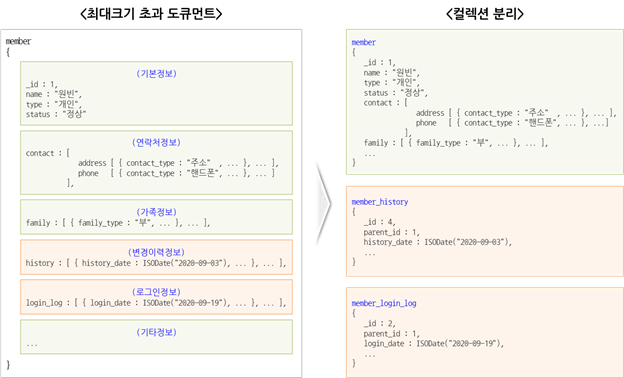Click the login_log array line on left
The width and height of the screenshot is (624, 378).
(156, 303)
